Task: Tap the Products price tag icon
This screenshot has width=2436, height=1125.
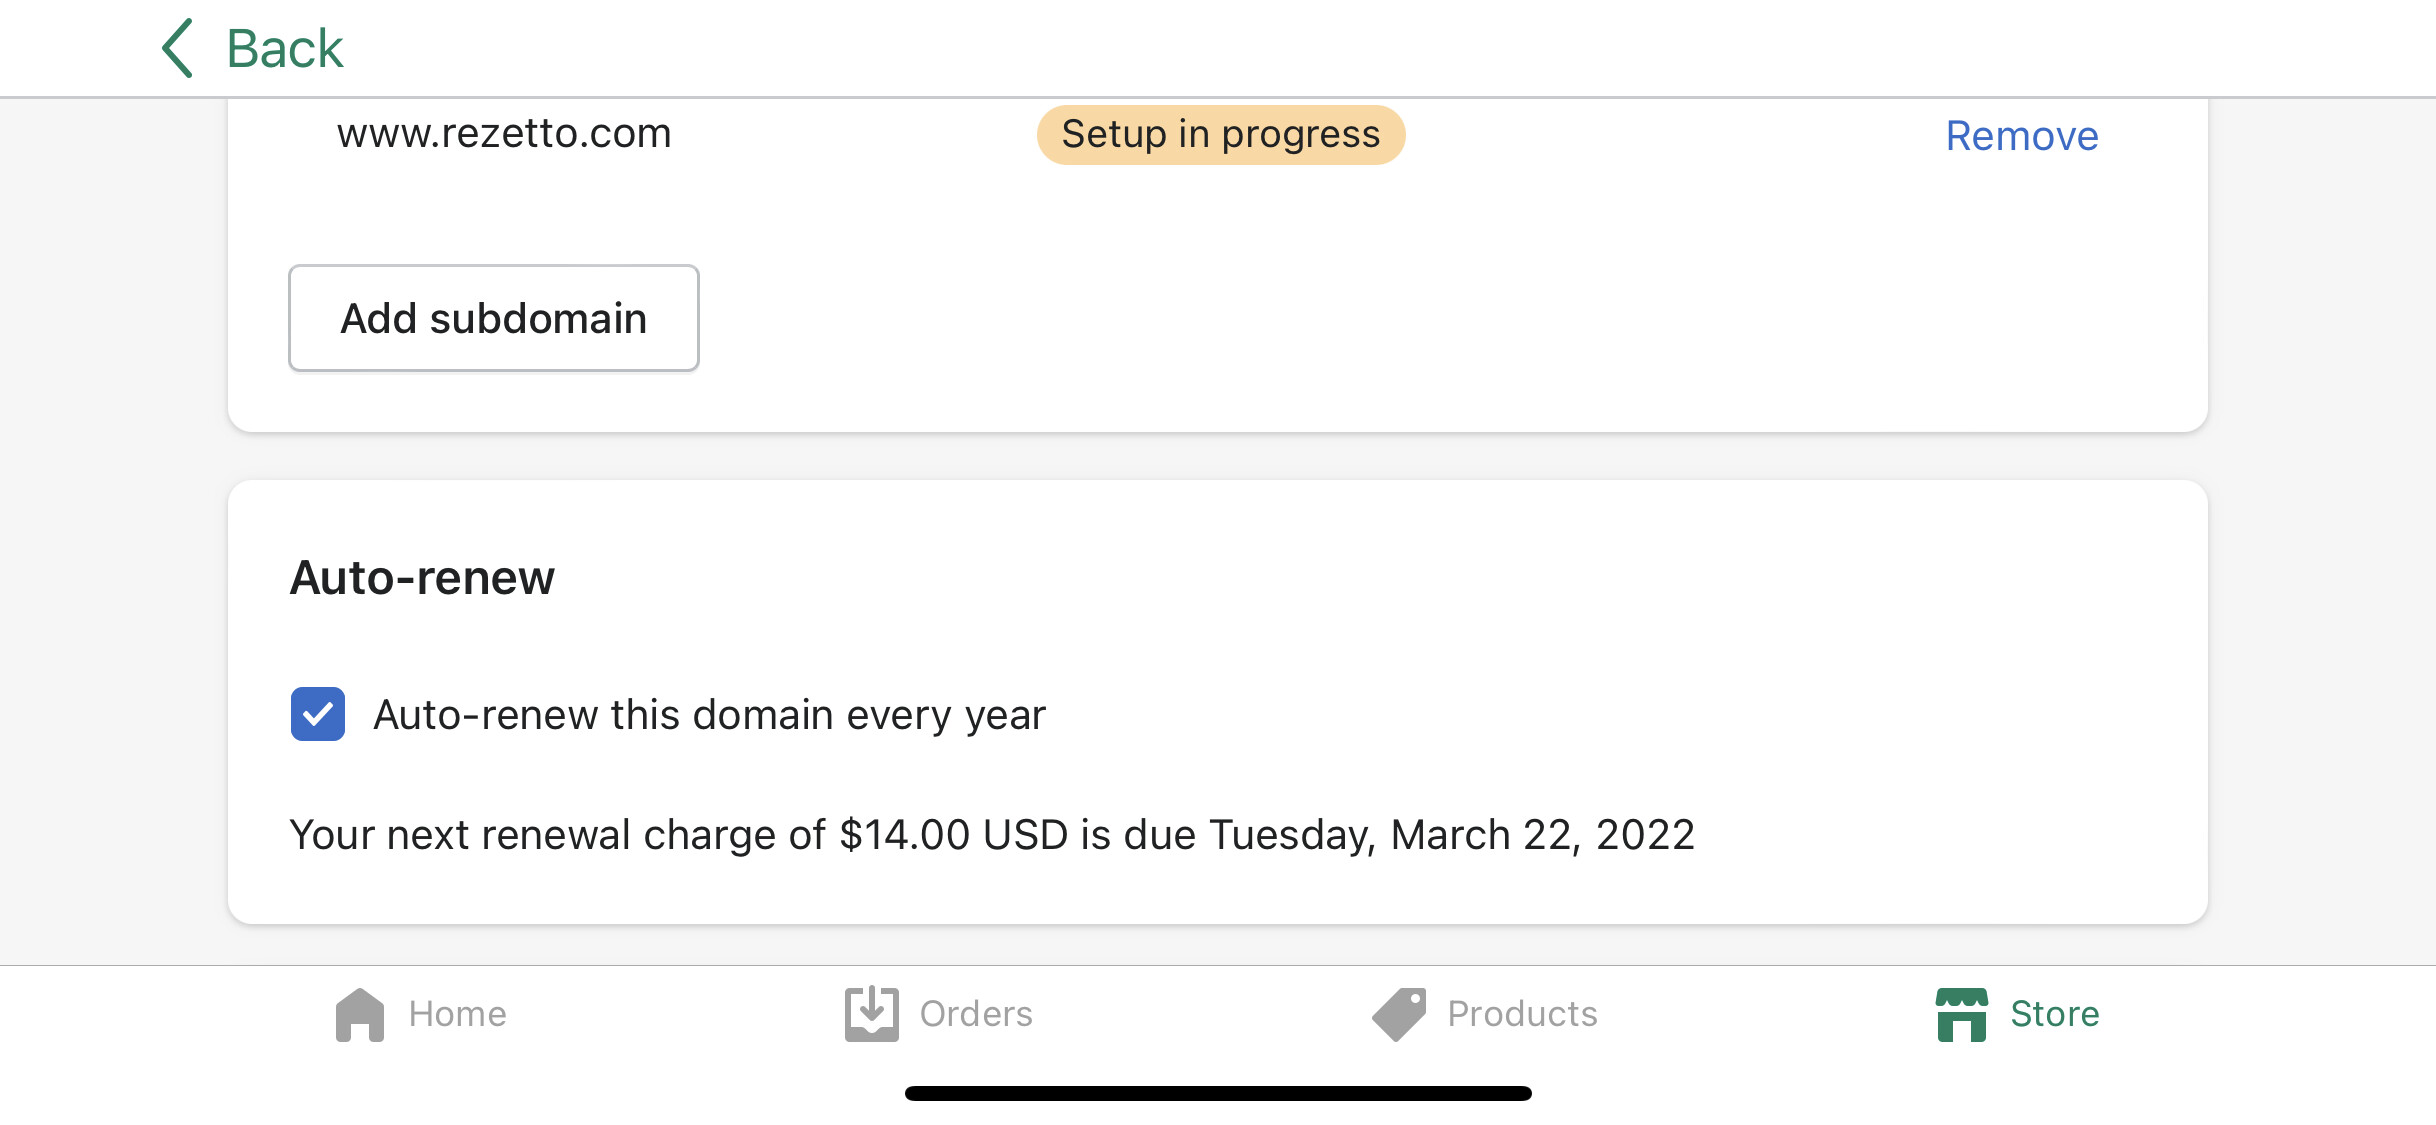Action: click(x=1398, y=1014)
